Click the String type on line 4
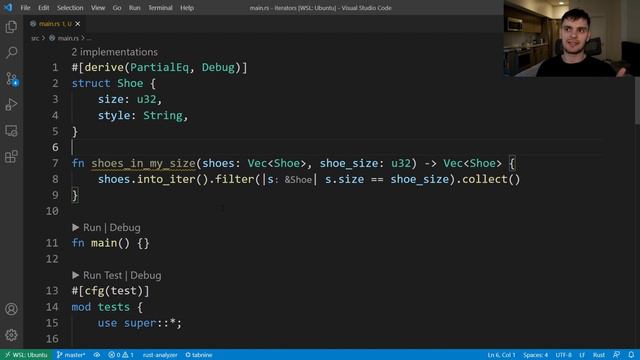The image size is (640, 360). pos(163,116)
